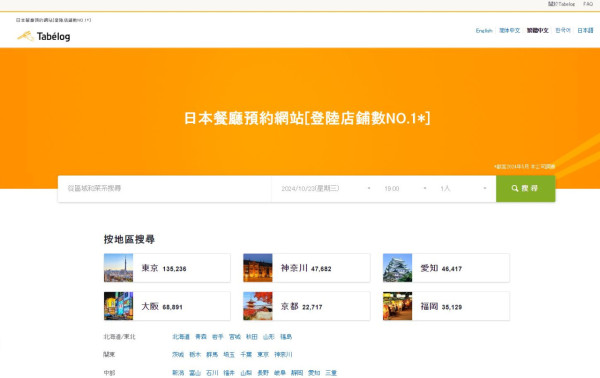Open the 京都 22,717 region card

pyautogui.click(x=306, y=306)
